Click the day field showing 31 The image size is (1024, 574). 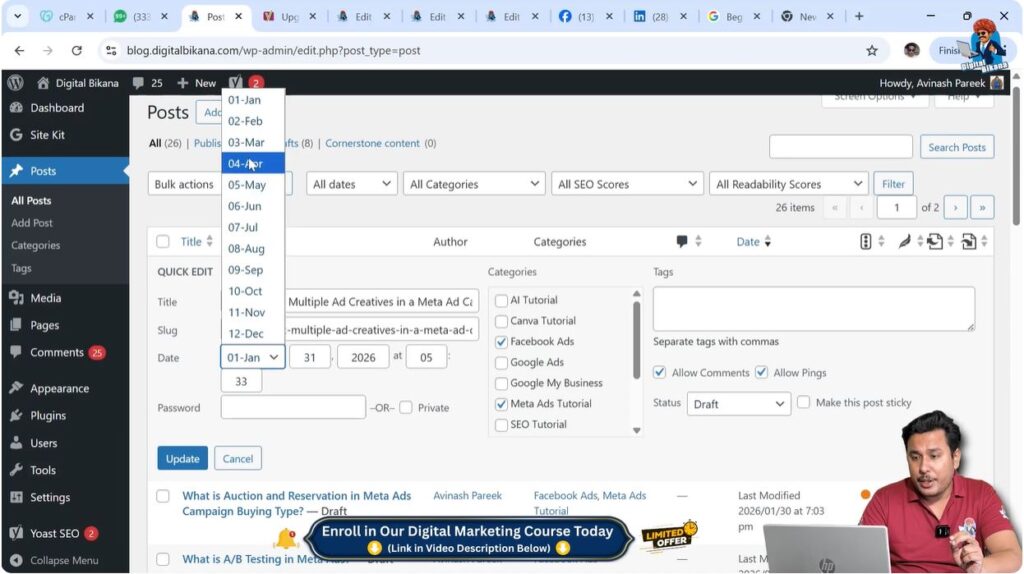coord(310,357)
